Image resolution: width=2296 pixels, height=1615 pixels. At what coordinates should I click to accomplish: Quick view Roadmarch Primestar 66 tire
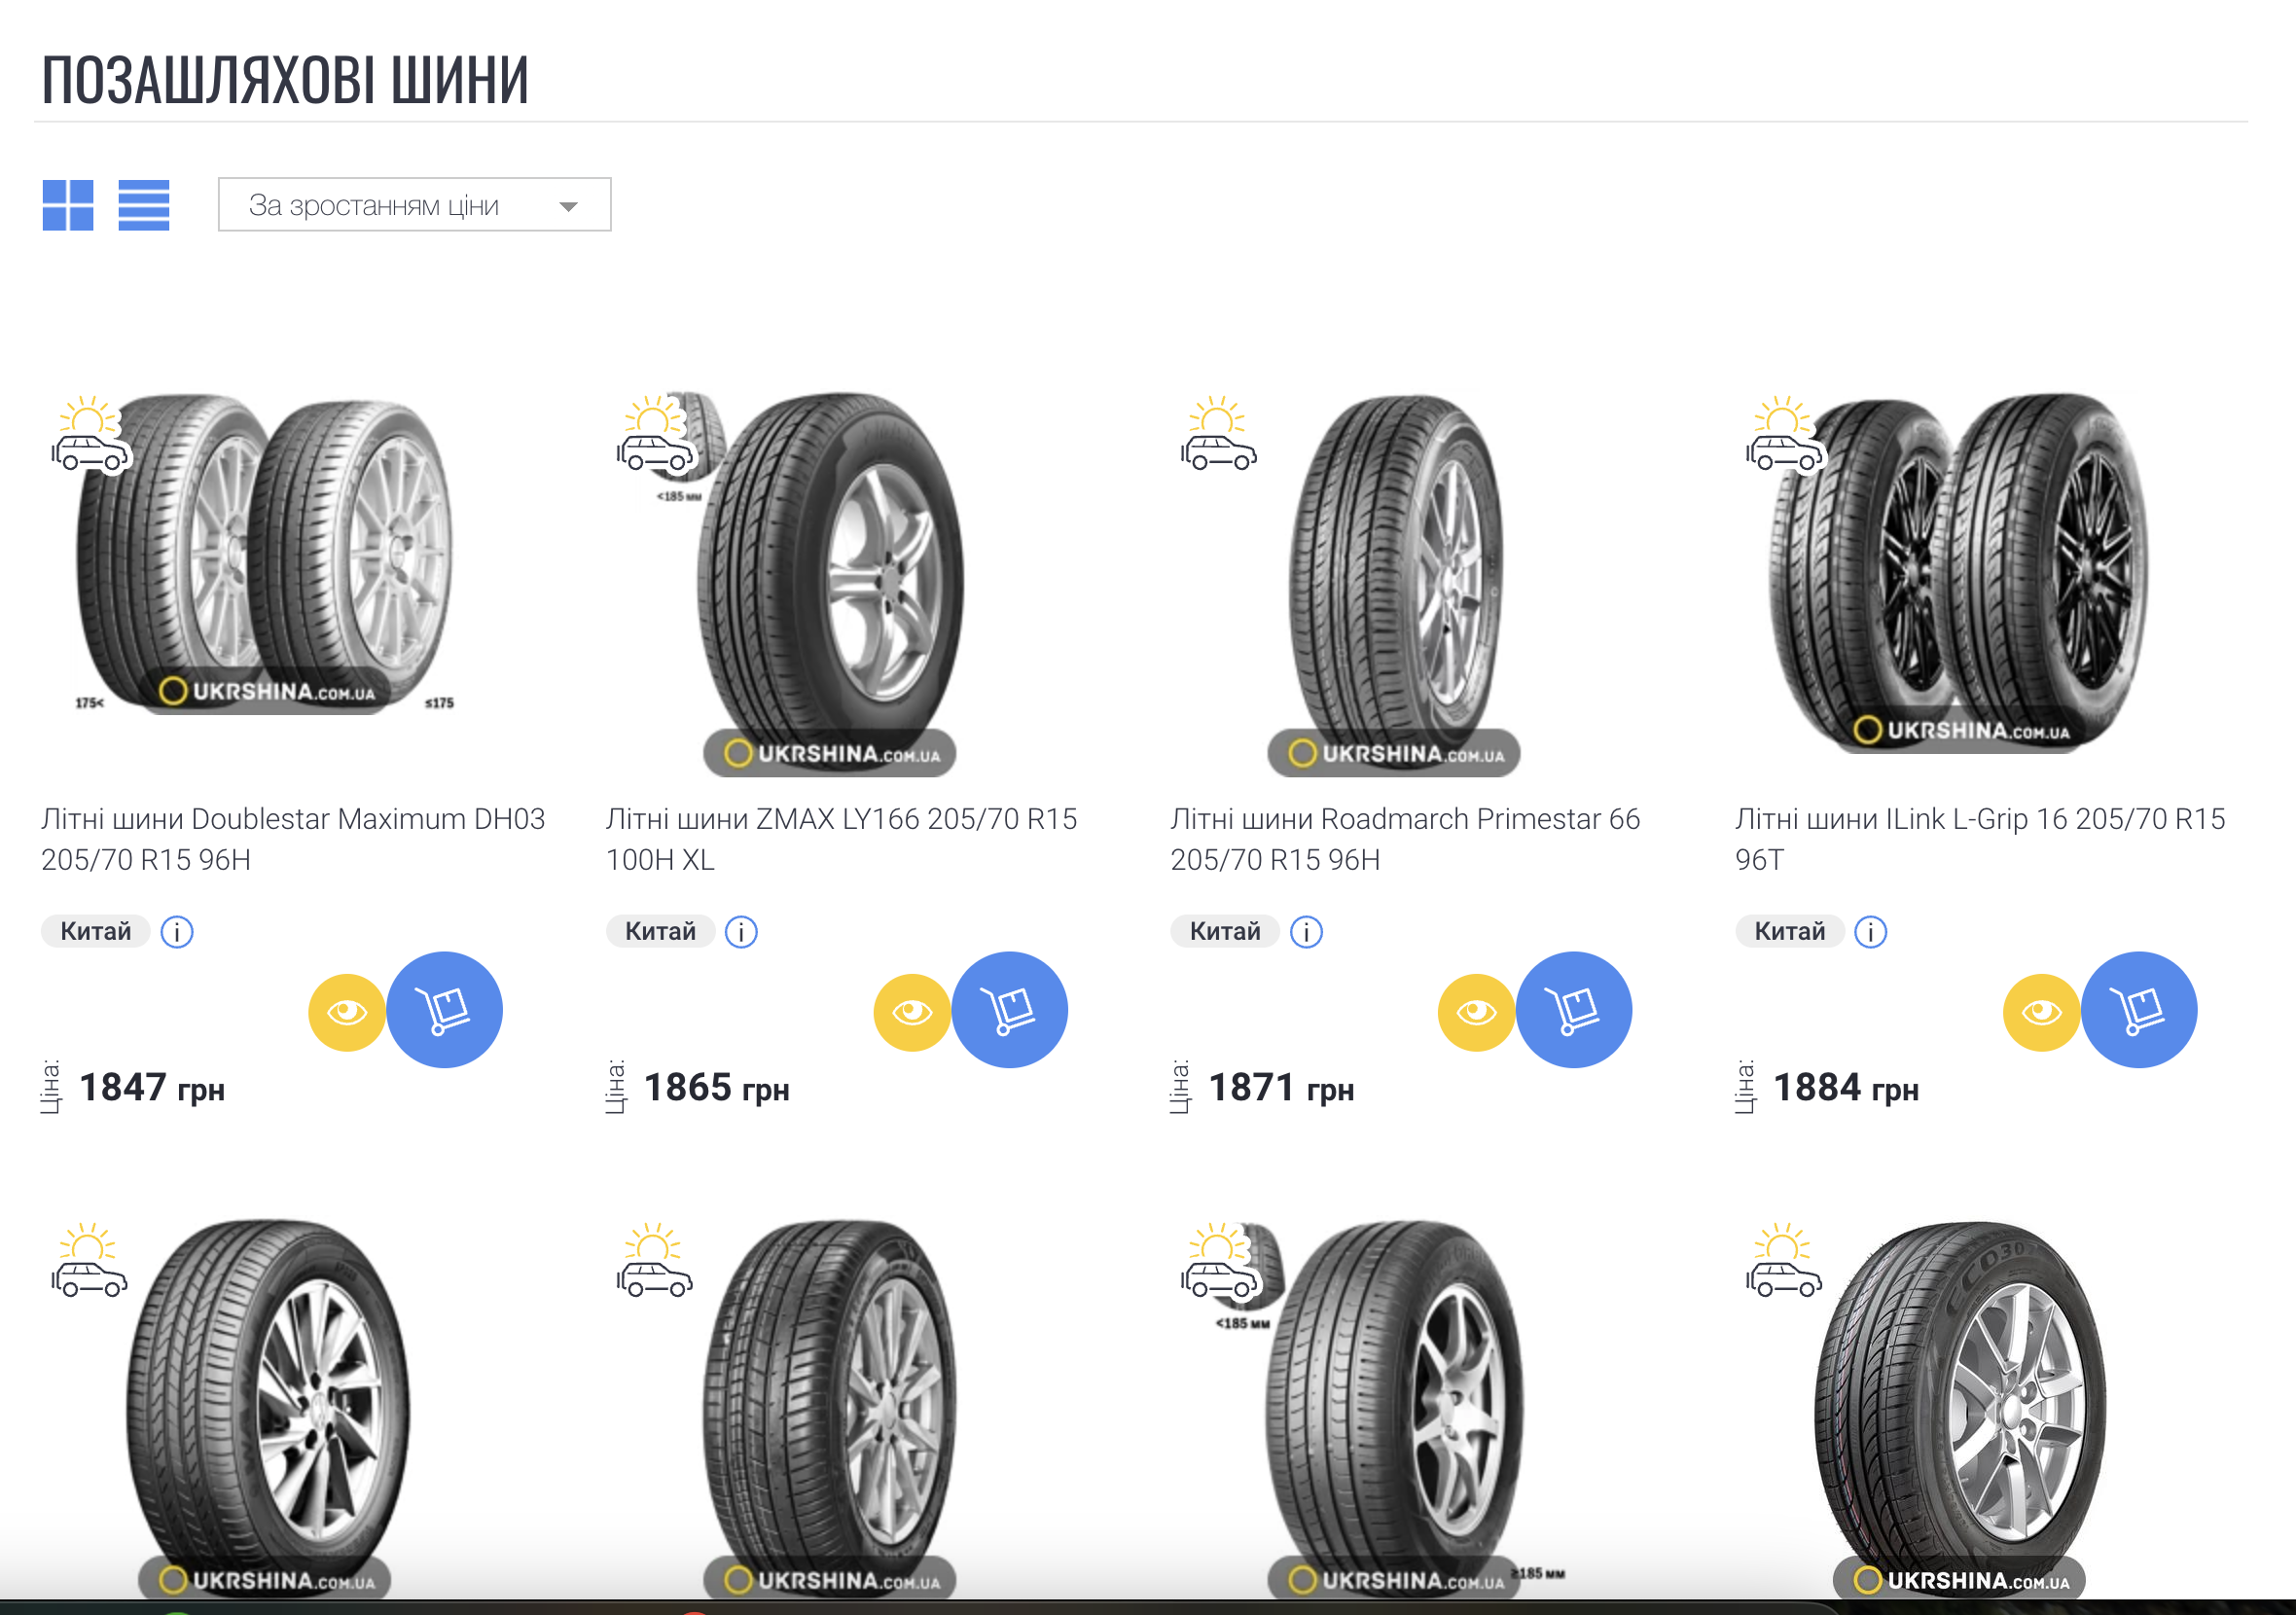click(1476, 1012)
